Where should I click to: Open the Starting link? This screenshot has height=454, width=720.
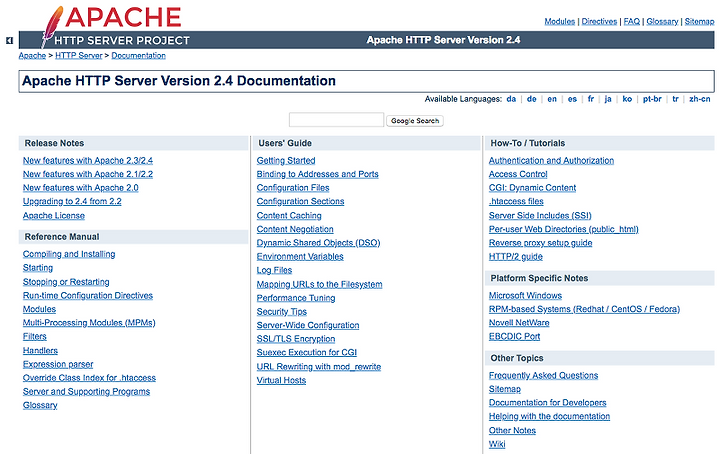click(38, 268)
